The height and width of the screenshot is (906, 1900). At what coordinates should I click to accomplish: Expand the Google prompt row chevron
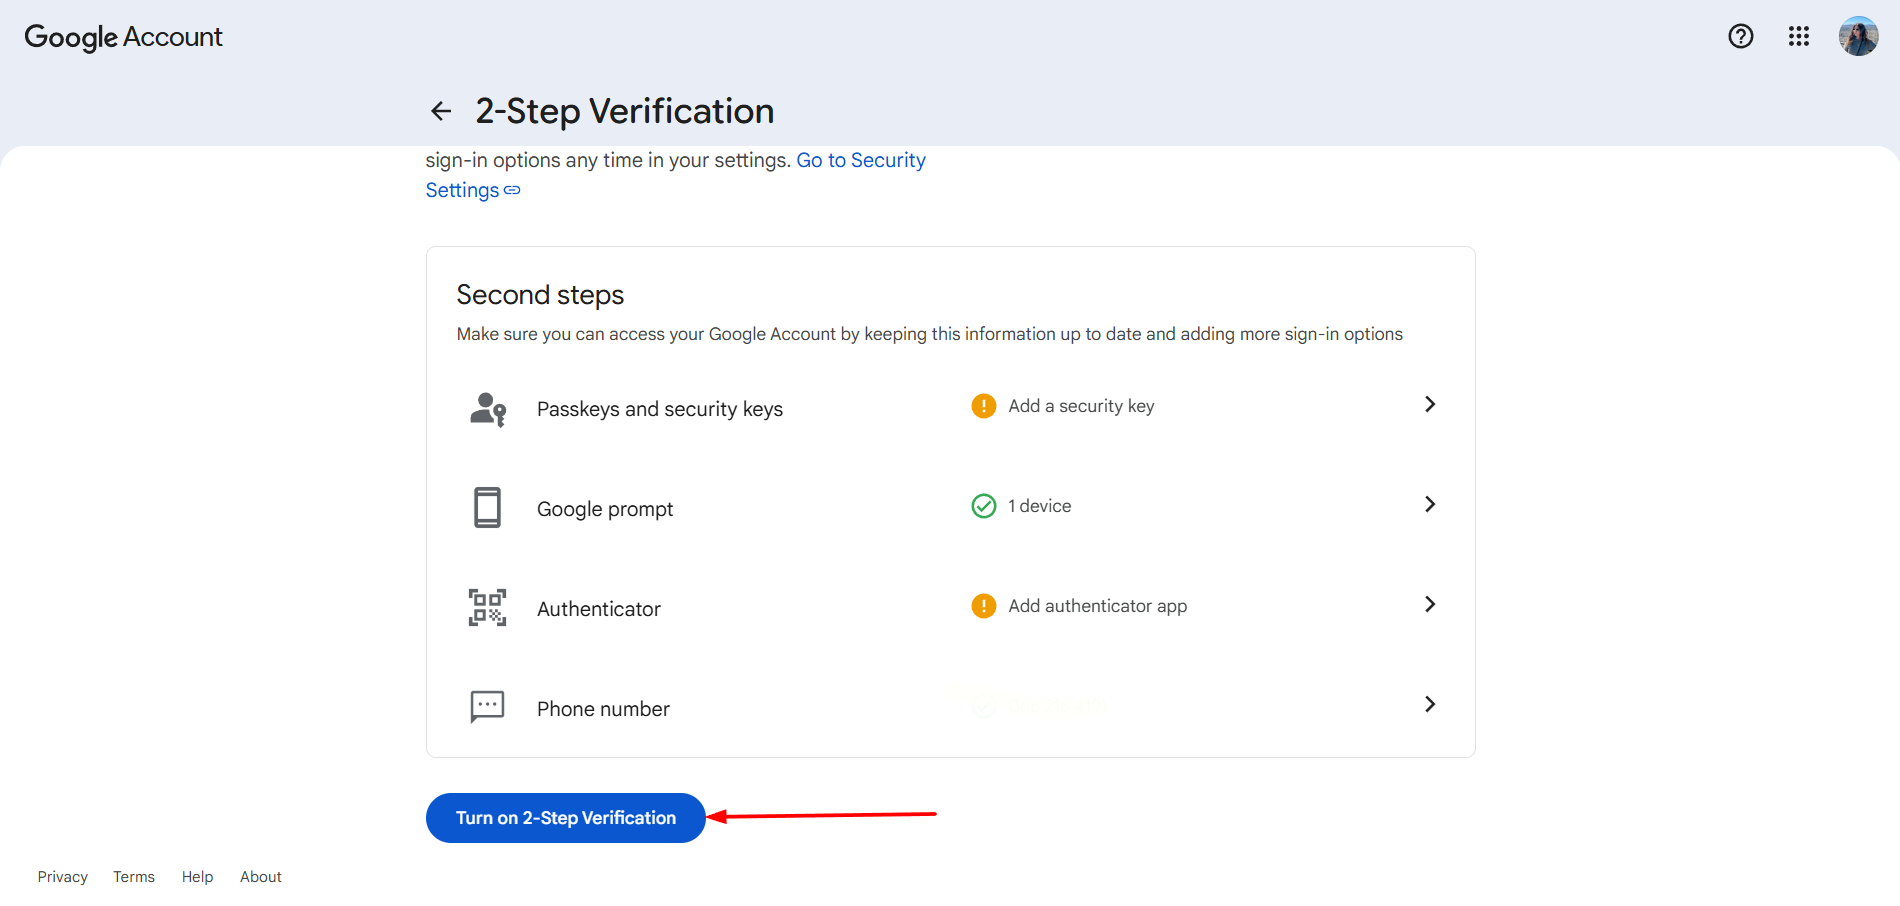(x=1430, y=504)
